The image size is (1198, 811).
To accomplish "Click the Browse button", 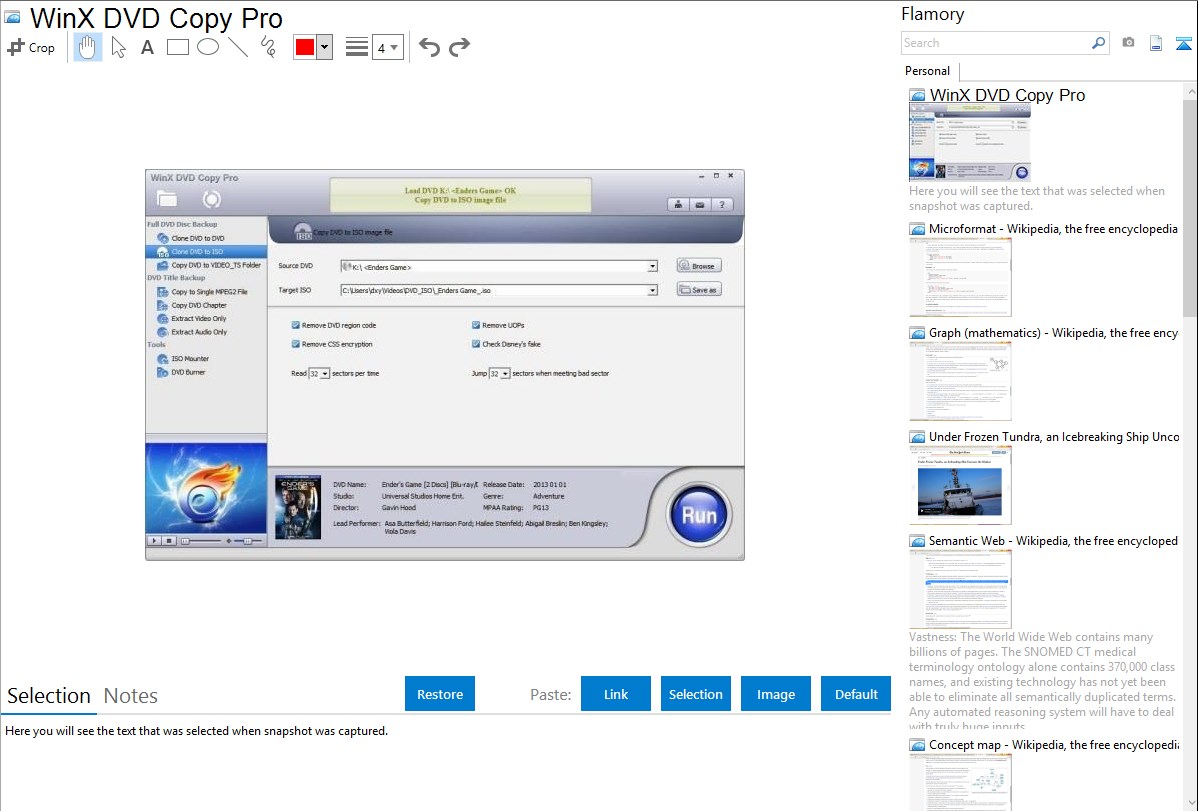I will click(698, 266).
